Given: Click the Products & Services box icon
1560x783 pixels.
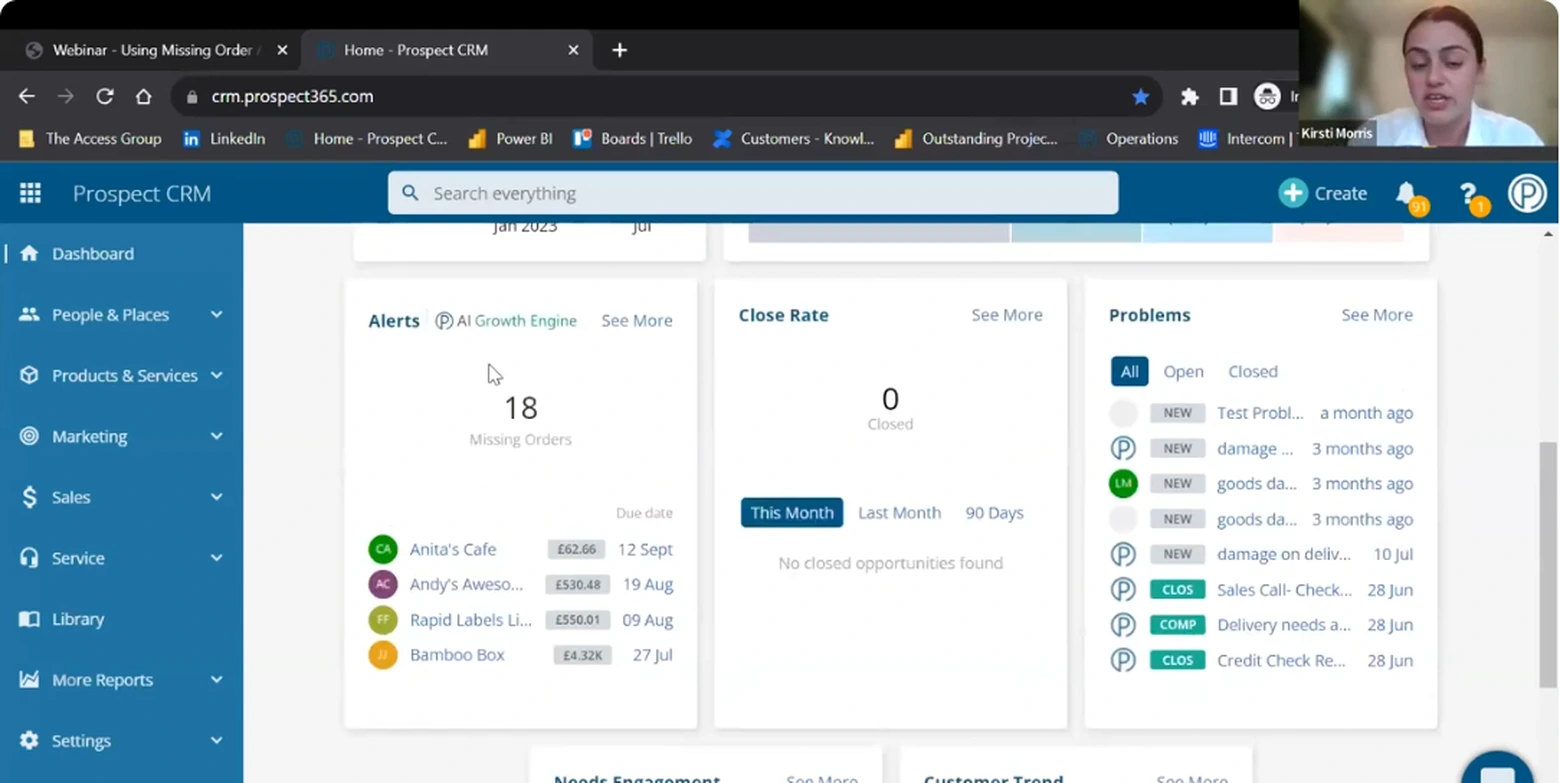Looking at the screenshot, I should pos(29,375).
